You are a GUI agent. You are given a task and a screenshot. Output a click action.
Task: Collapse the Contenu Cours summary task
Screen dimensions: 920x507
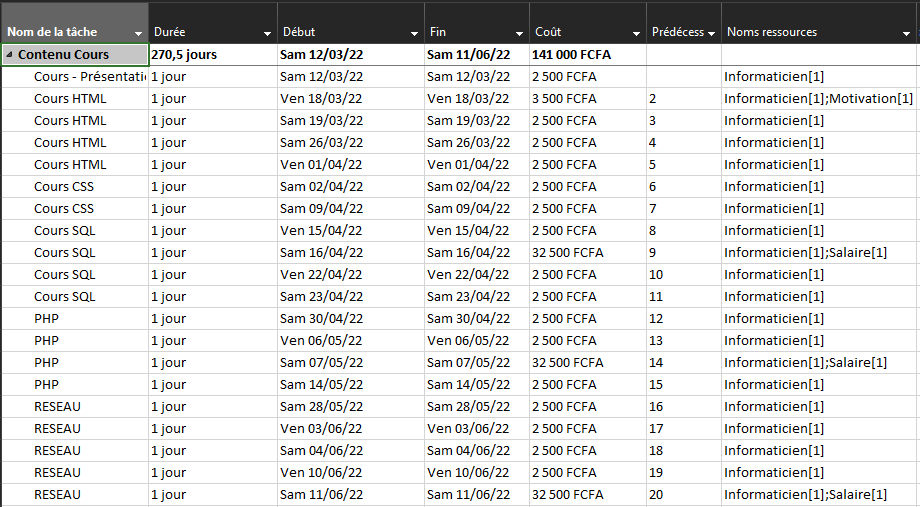pyautogui.click(x=9, y=55)
